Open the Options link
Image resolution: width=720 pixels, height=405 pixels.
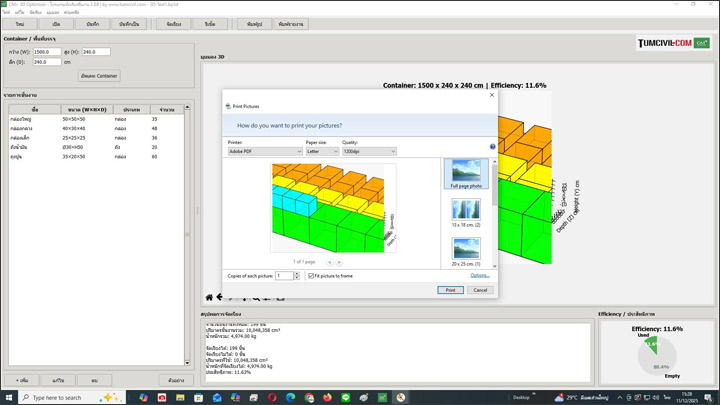[480, 276]
